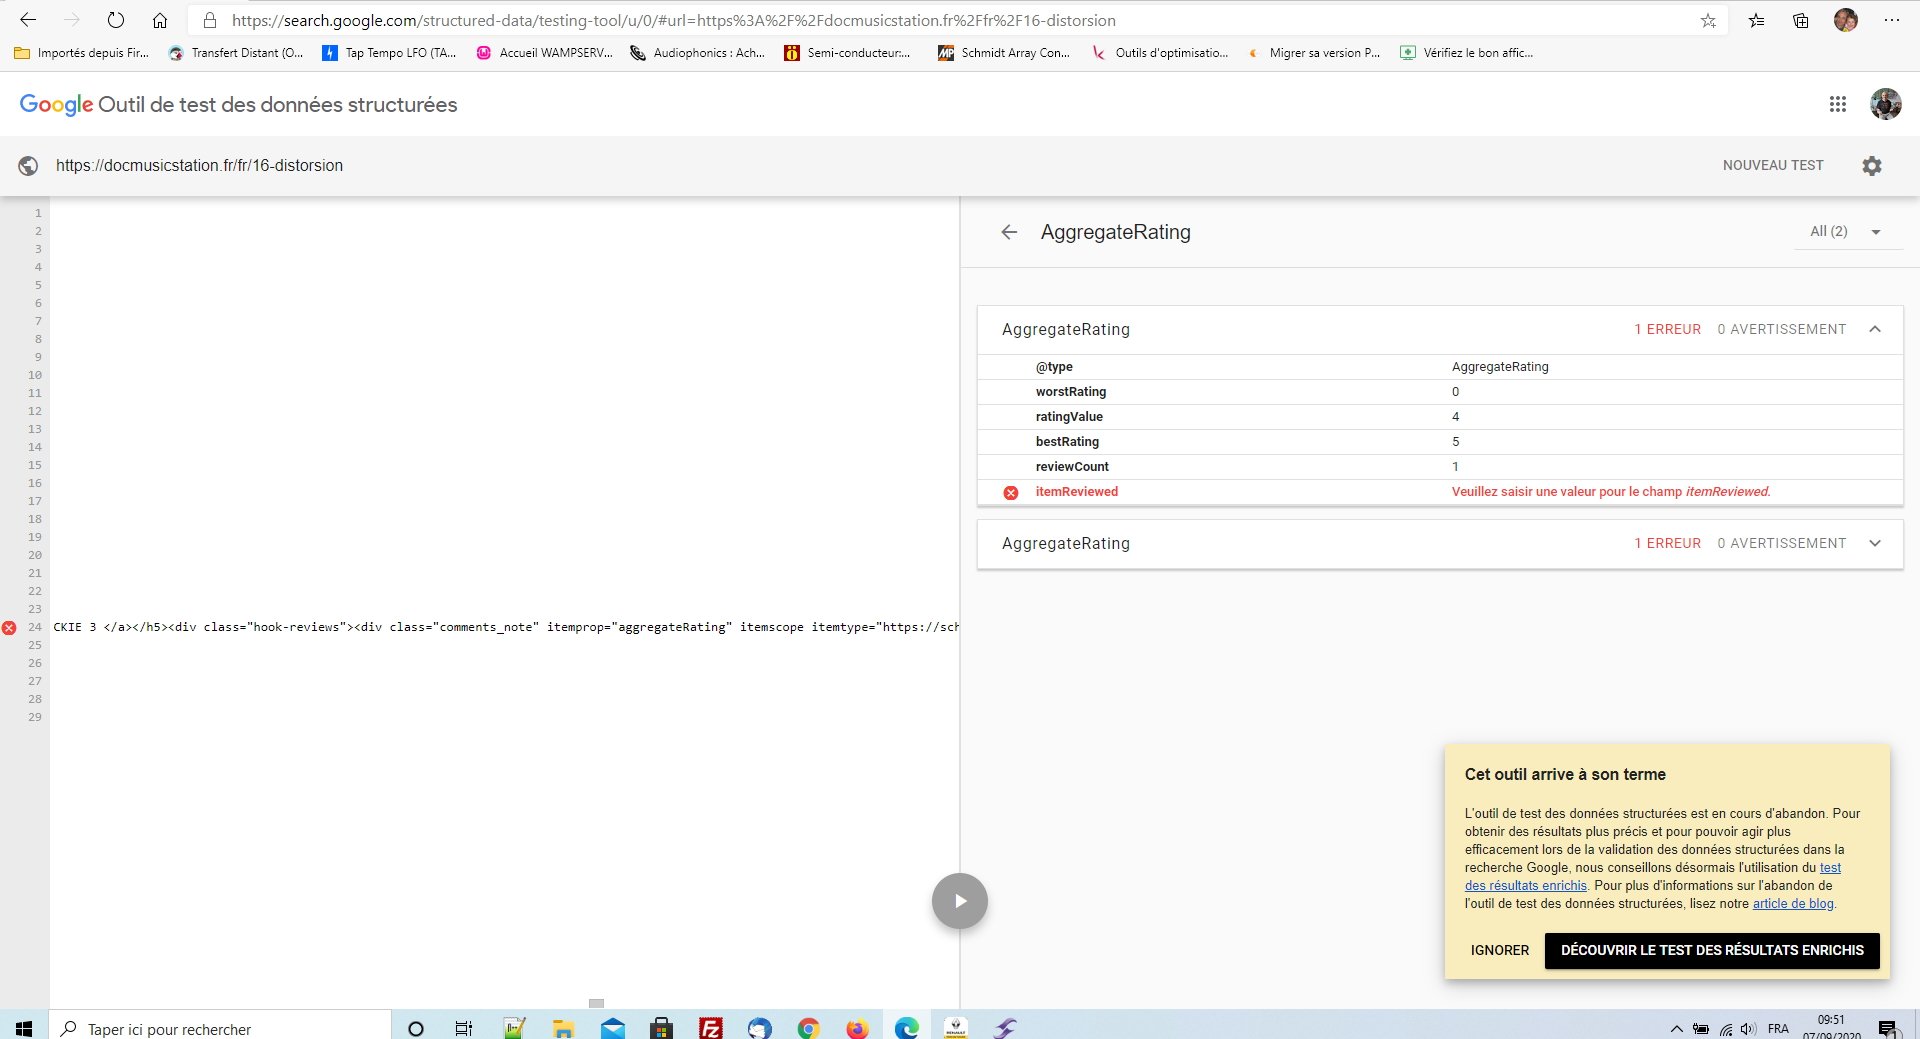Open the Vérifiez le bon affic... bookmark
1920x1039 pixels.
pos(1467,53)
